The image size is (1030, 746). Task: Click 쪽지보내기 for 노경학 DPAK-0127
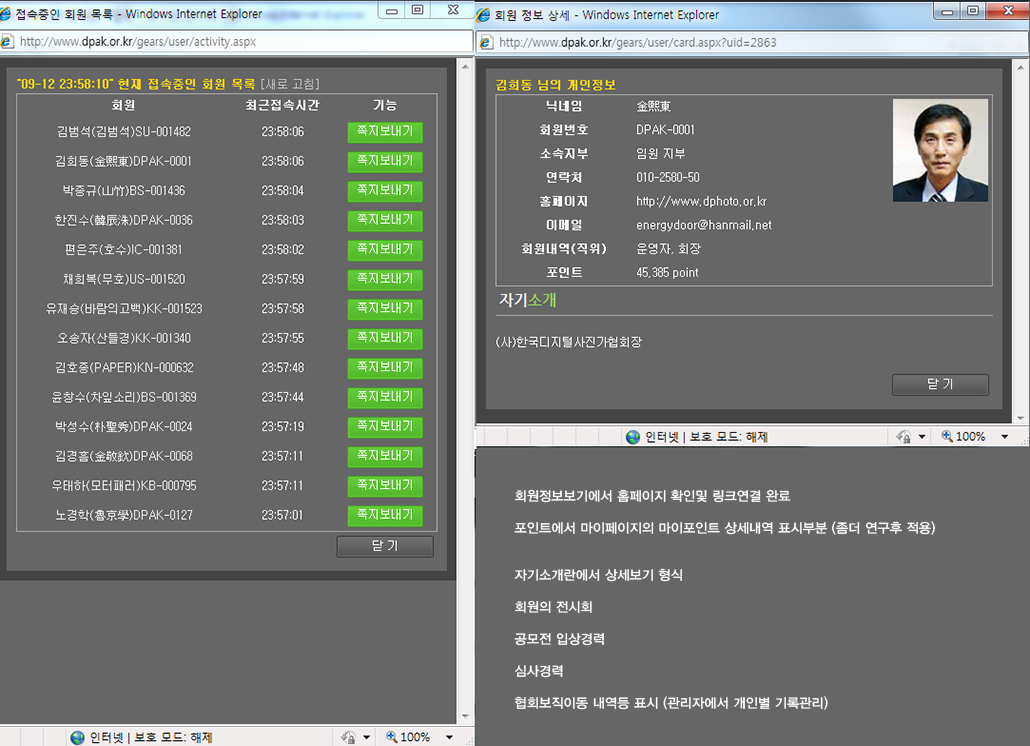385,516
